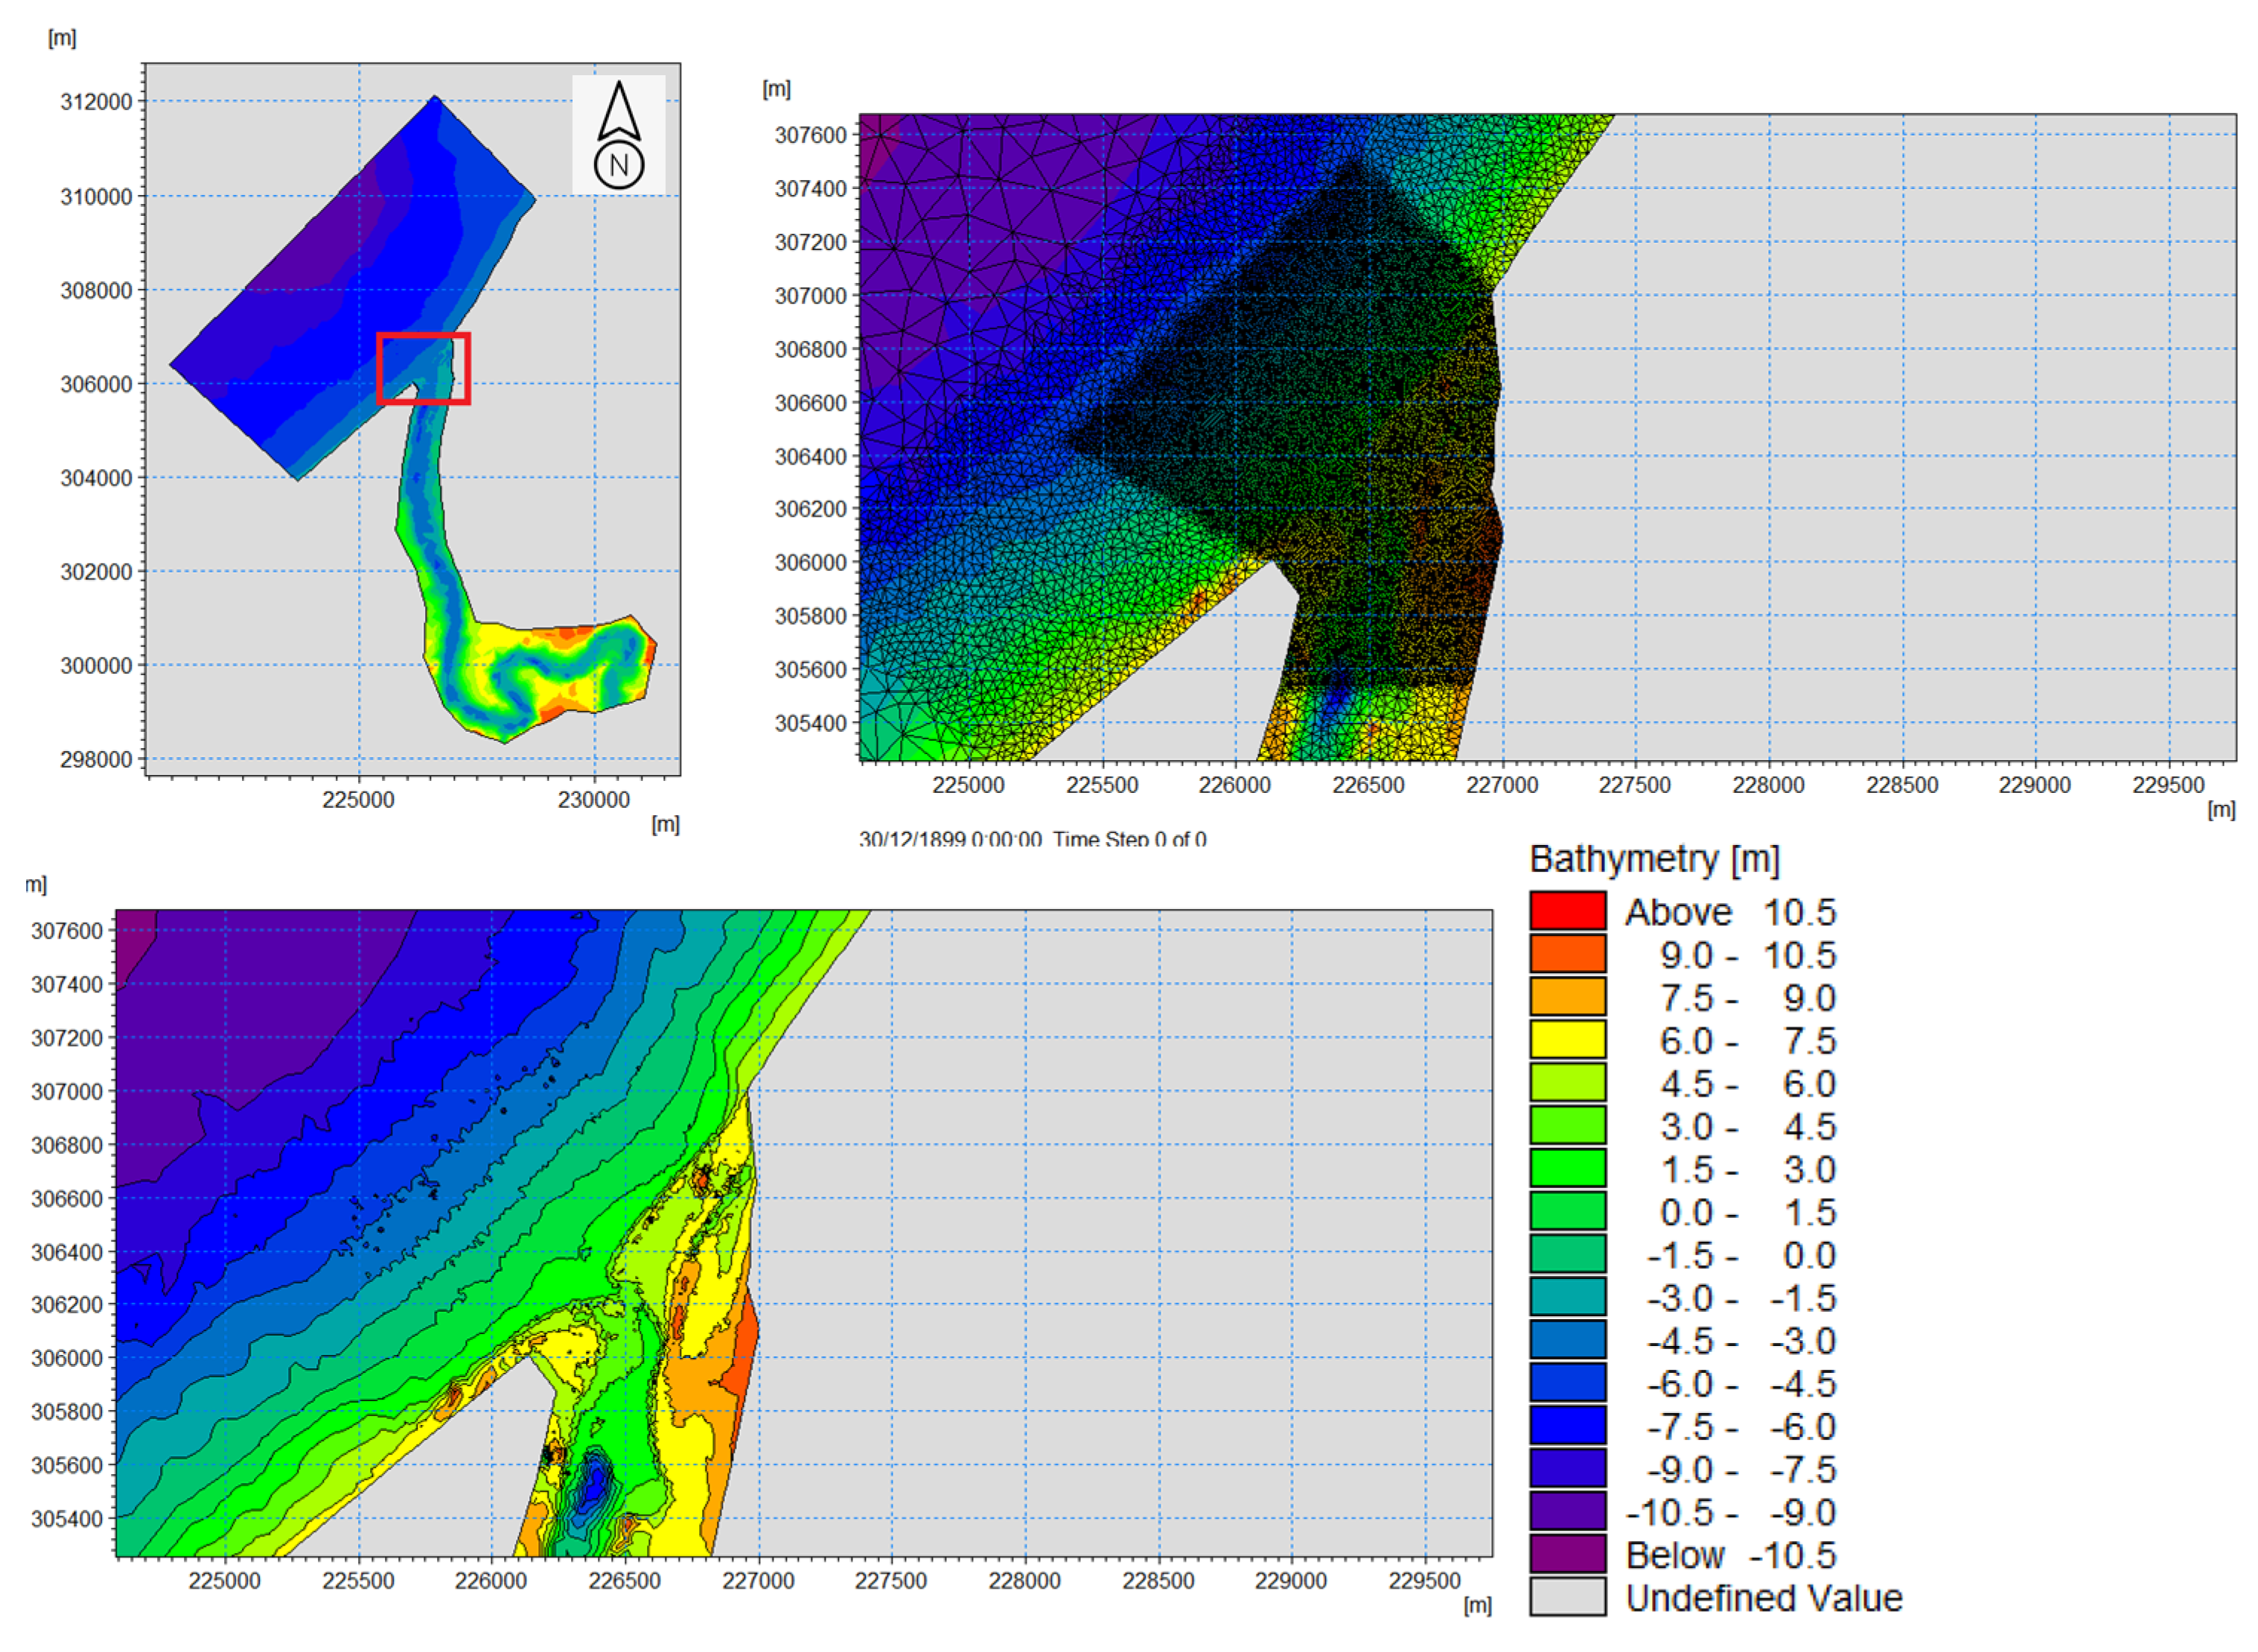Click the green '1.5 - 3.0' legend swatch
The image size is (2258, 1652).
pos(1568,1168)
